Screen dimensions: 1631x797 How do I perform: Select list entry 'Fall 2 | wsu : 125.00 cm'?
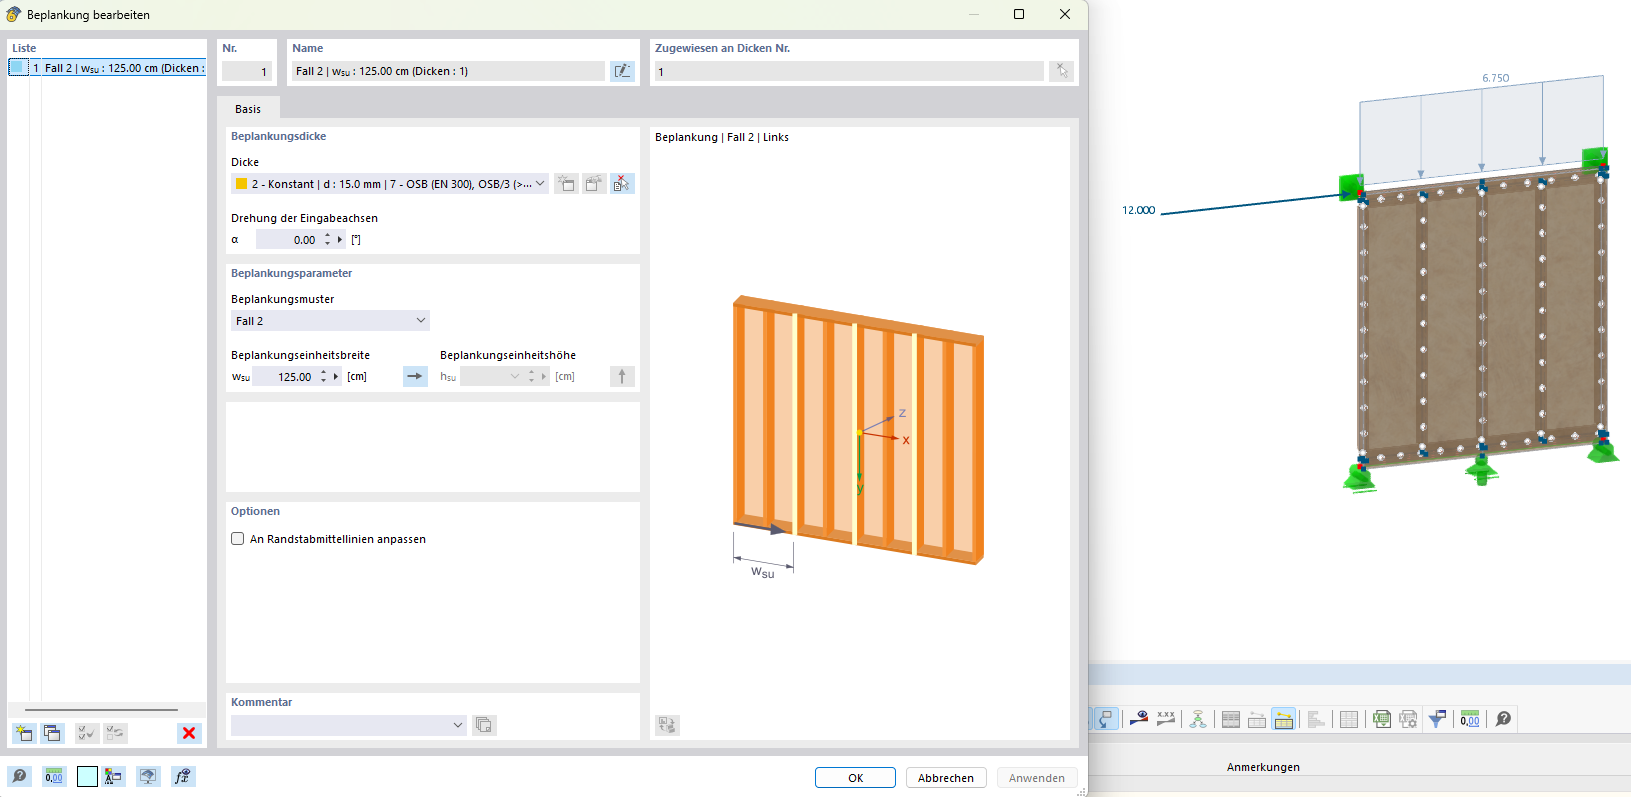(107, 68)
